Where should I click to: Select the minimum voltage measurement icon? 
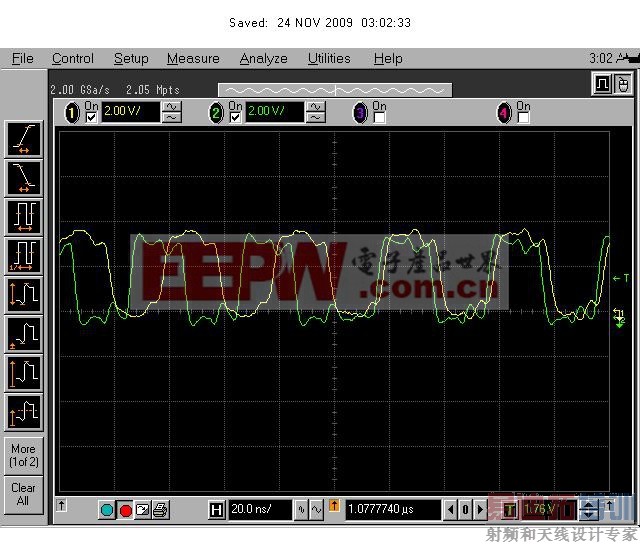24,334
